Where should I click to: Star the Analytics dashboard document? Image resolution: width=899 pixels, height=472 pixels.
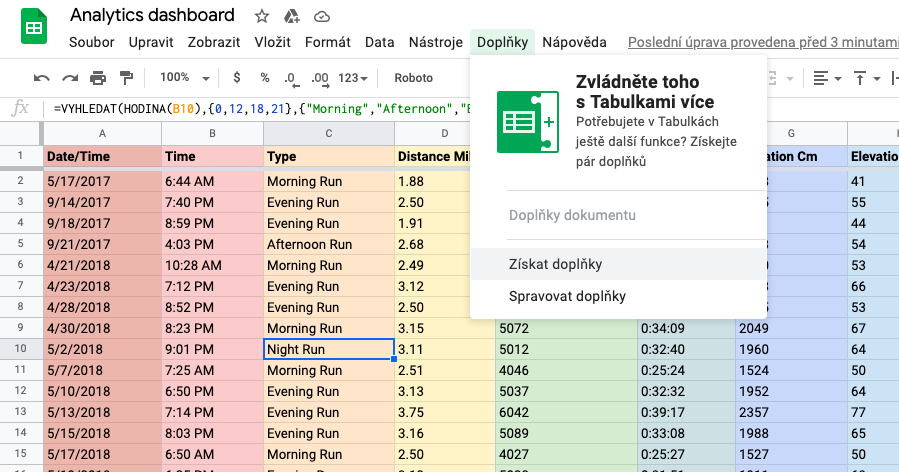pyautogui.click(x=262, y=16)
